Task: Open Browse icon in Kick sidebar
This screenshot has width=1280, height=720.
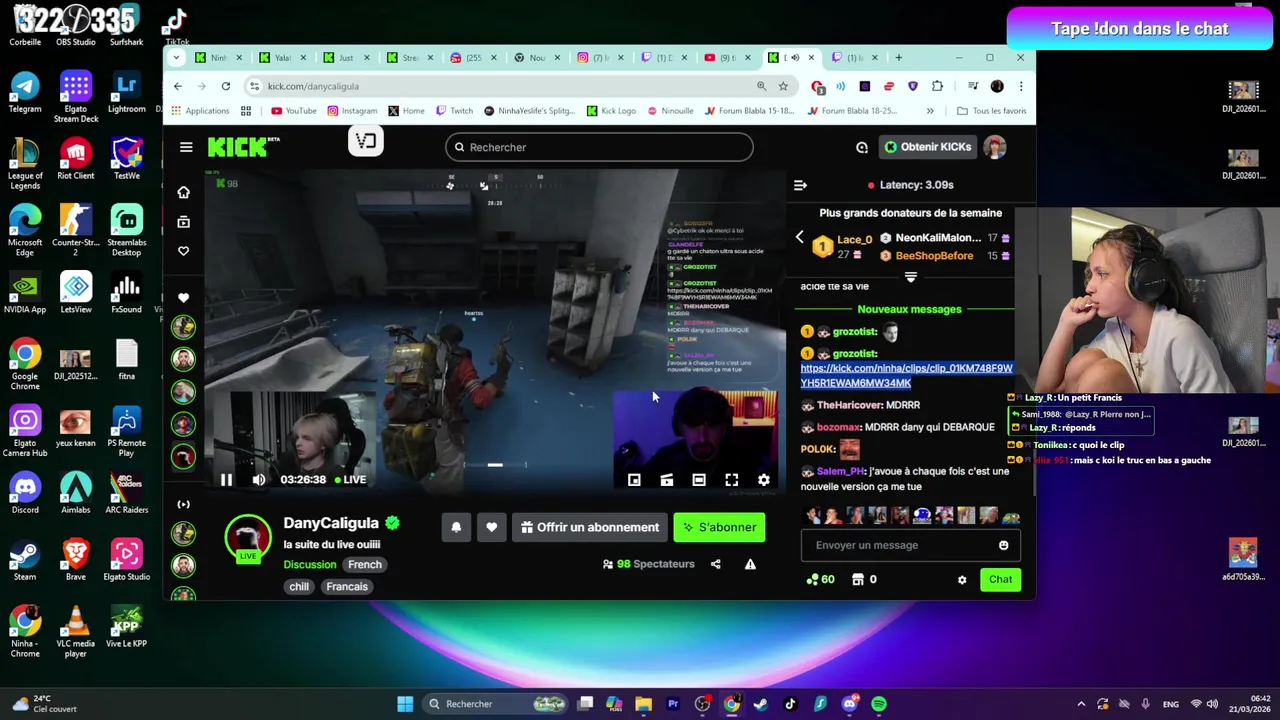Action: (183, 222)
